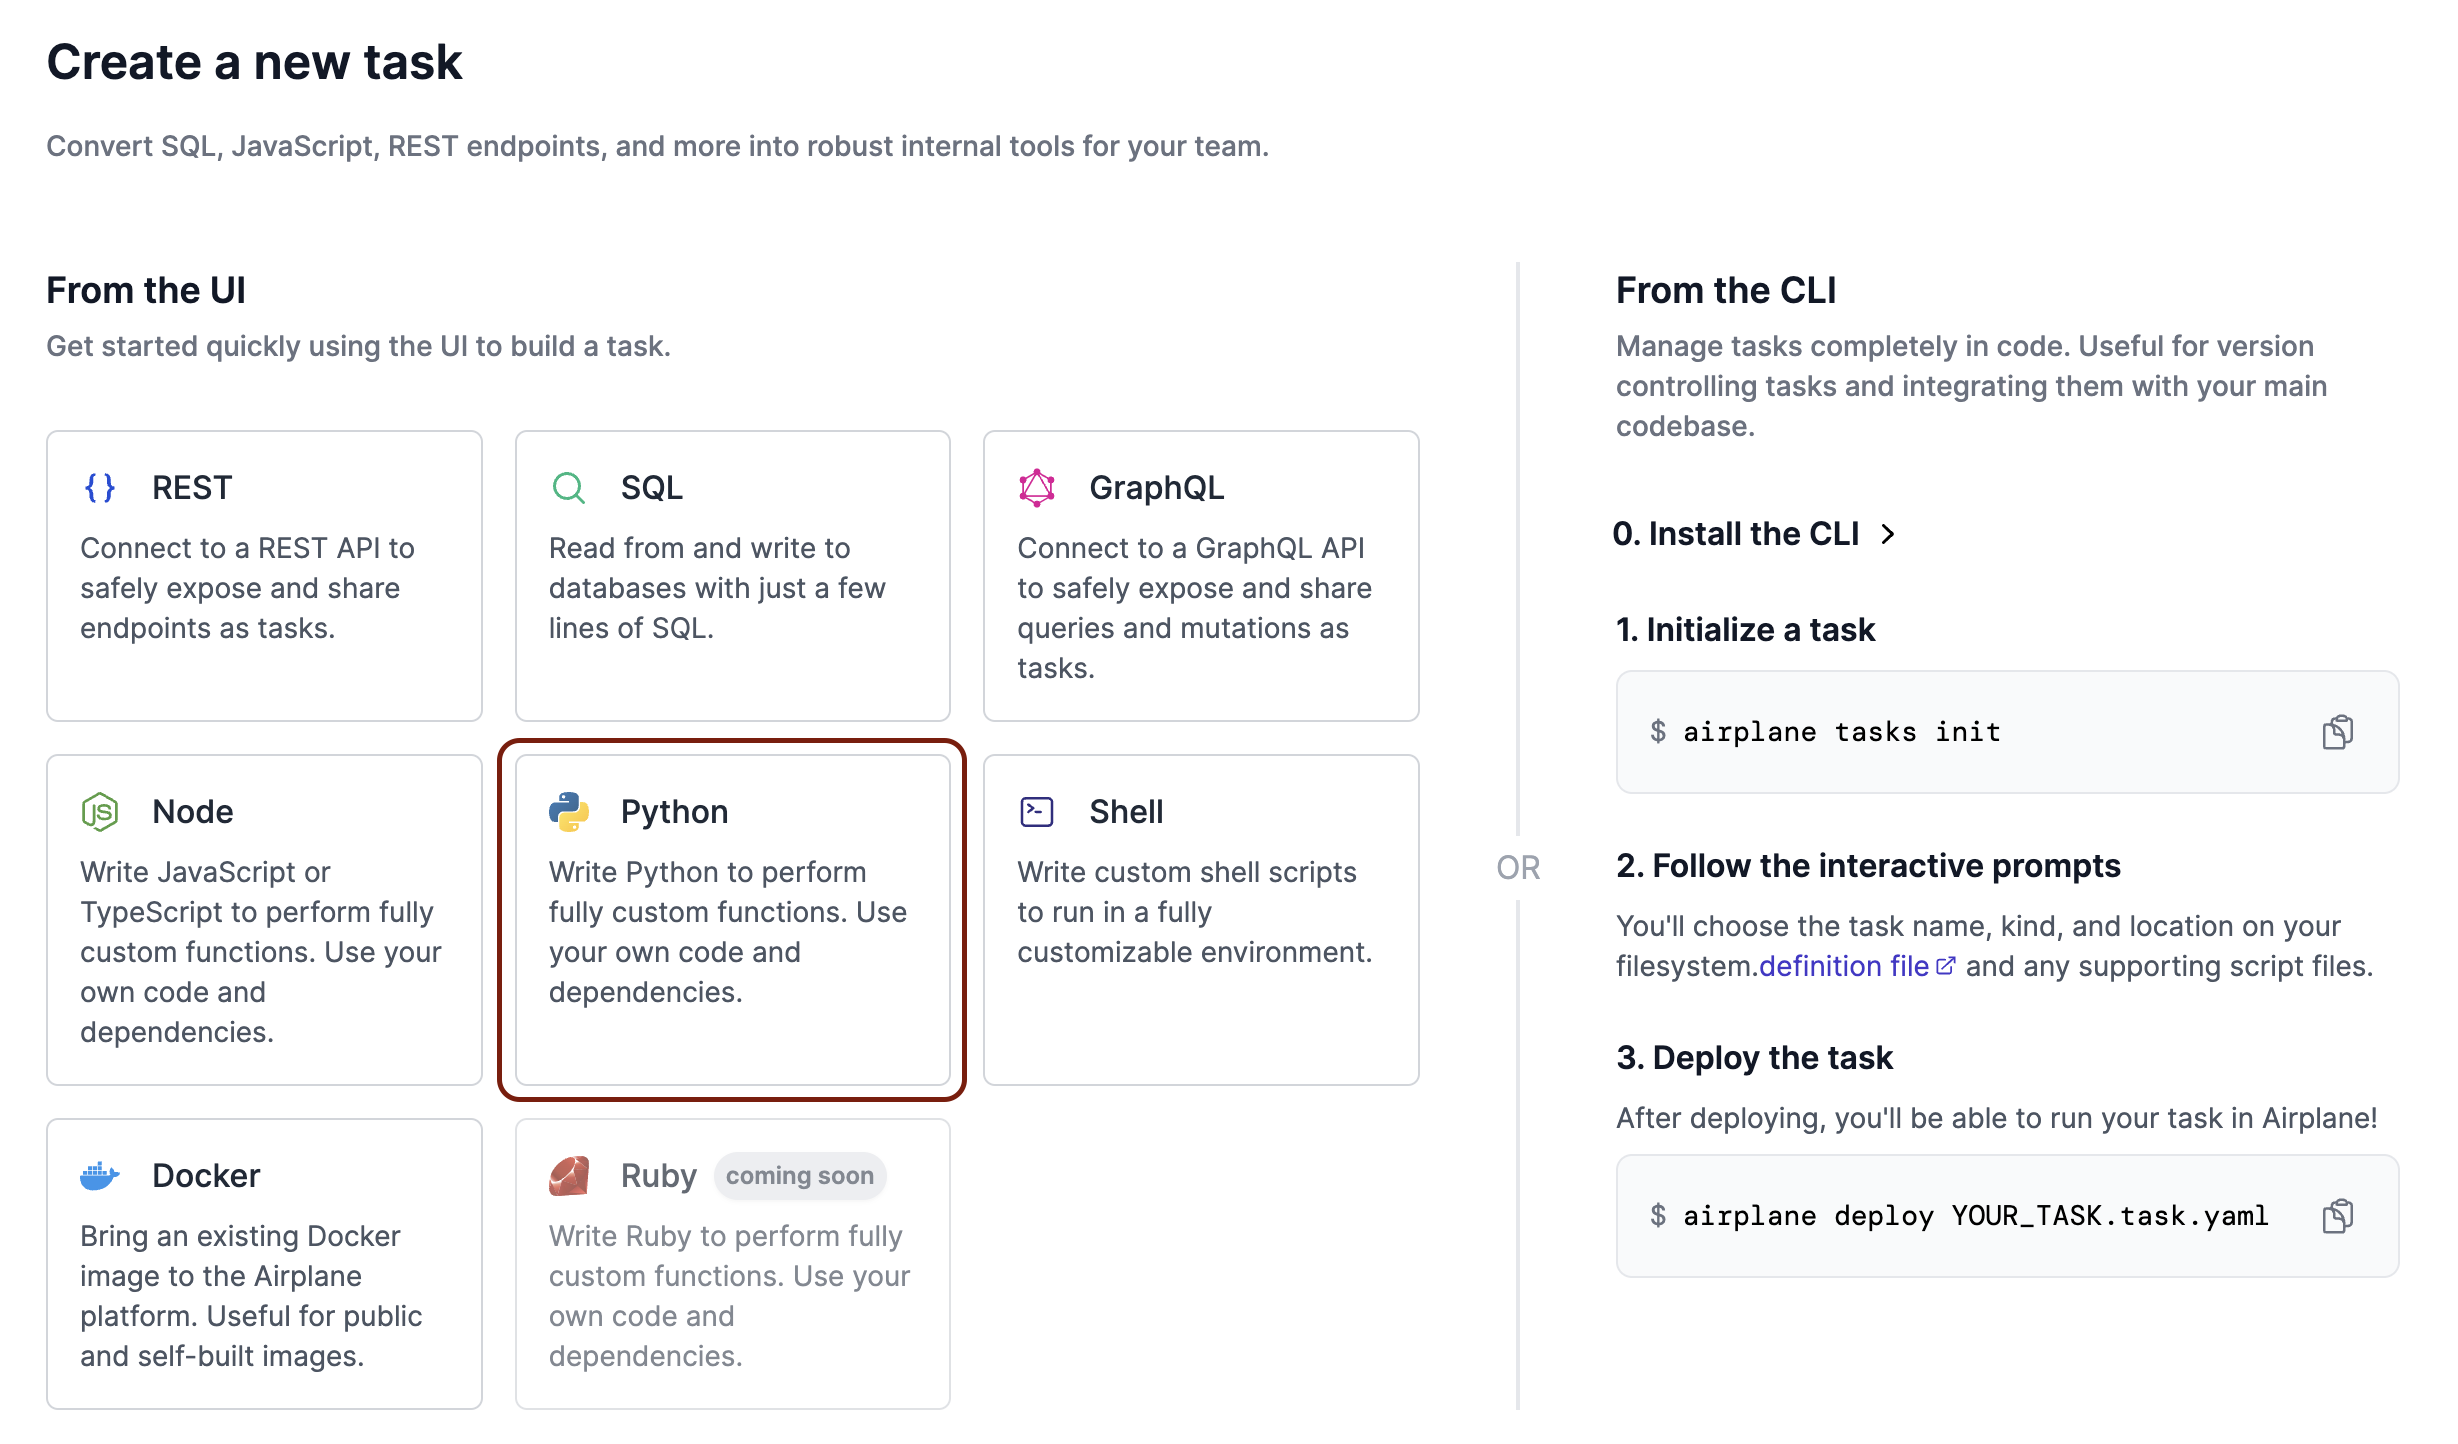Click the 'From the UI' heading
Viewport: 2458px width, 1444px height.
tap(146, 290)
